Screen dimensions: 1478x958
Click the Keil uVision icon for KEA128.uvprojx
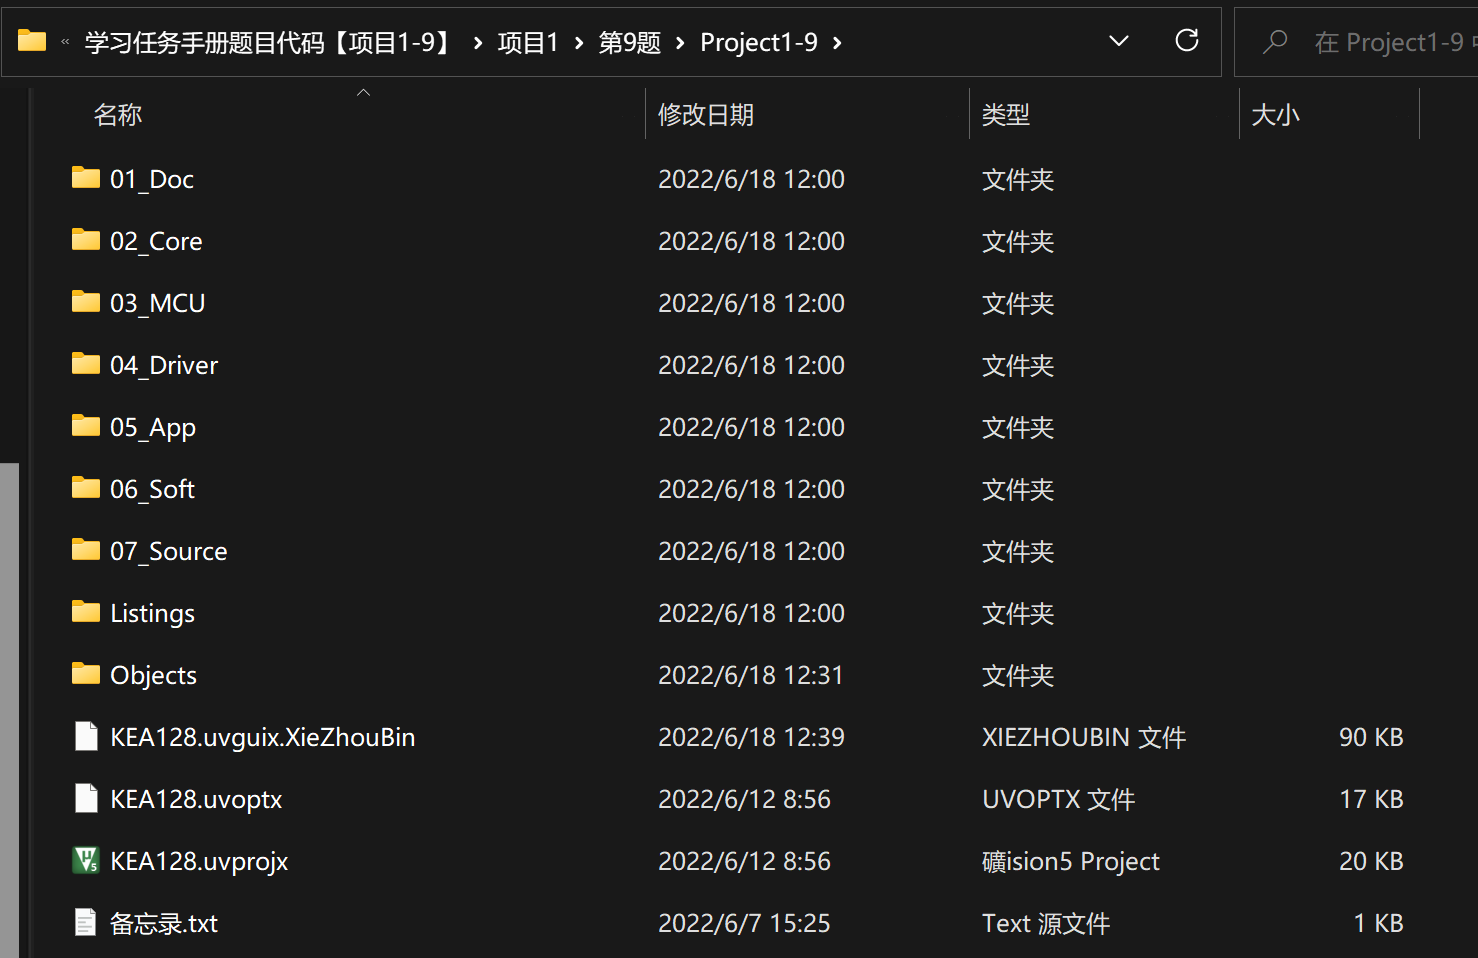(x=86, y=861)
